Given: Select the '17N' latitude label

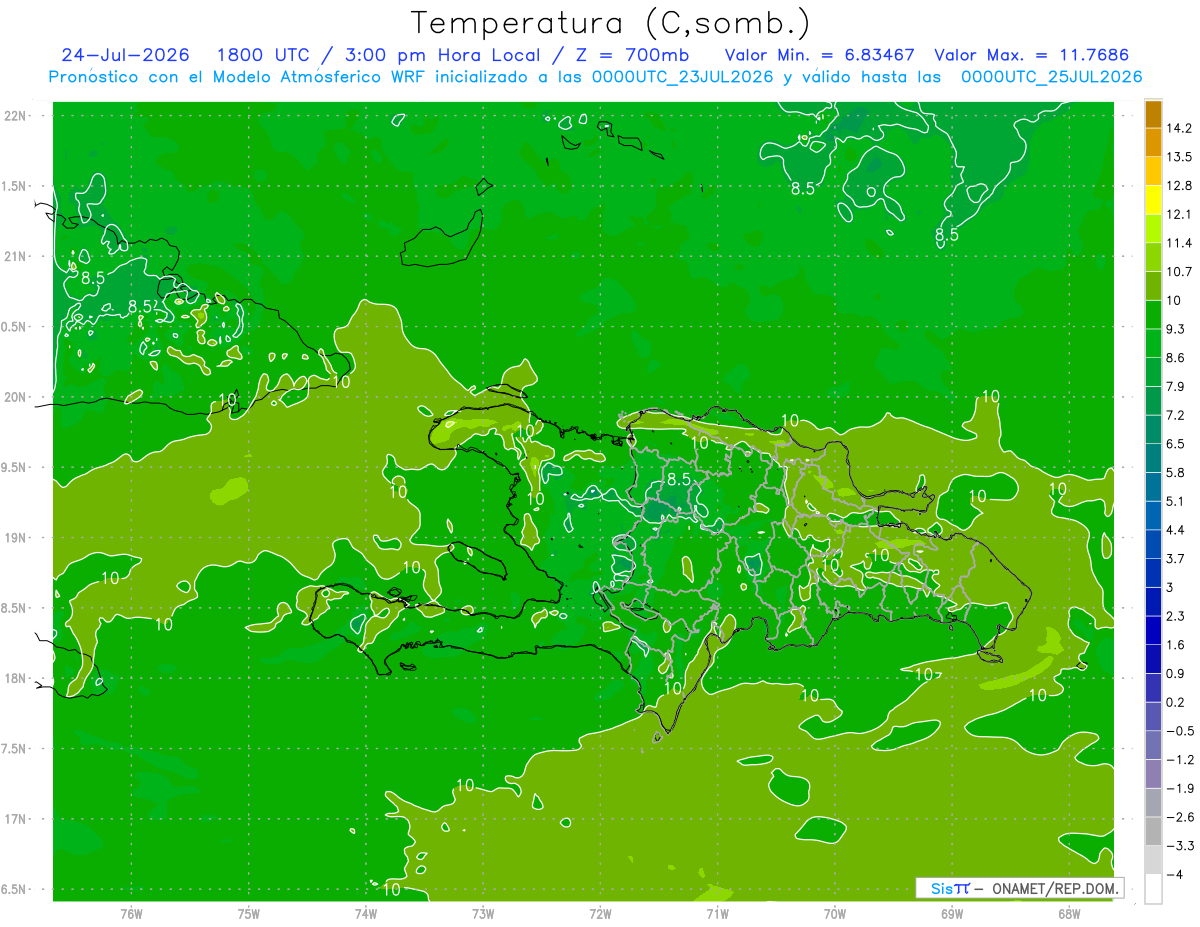Looking at the screenshot, I should click(x=15, y=819).
